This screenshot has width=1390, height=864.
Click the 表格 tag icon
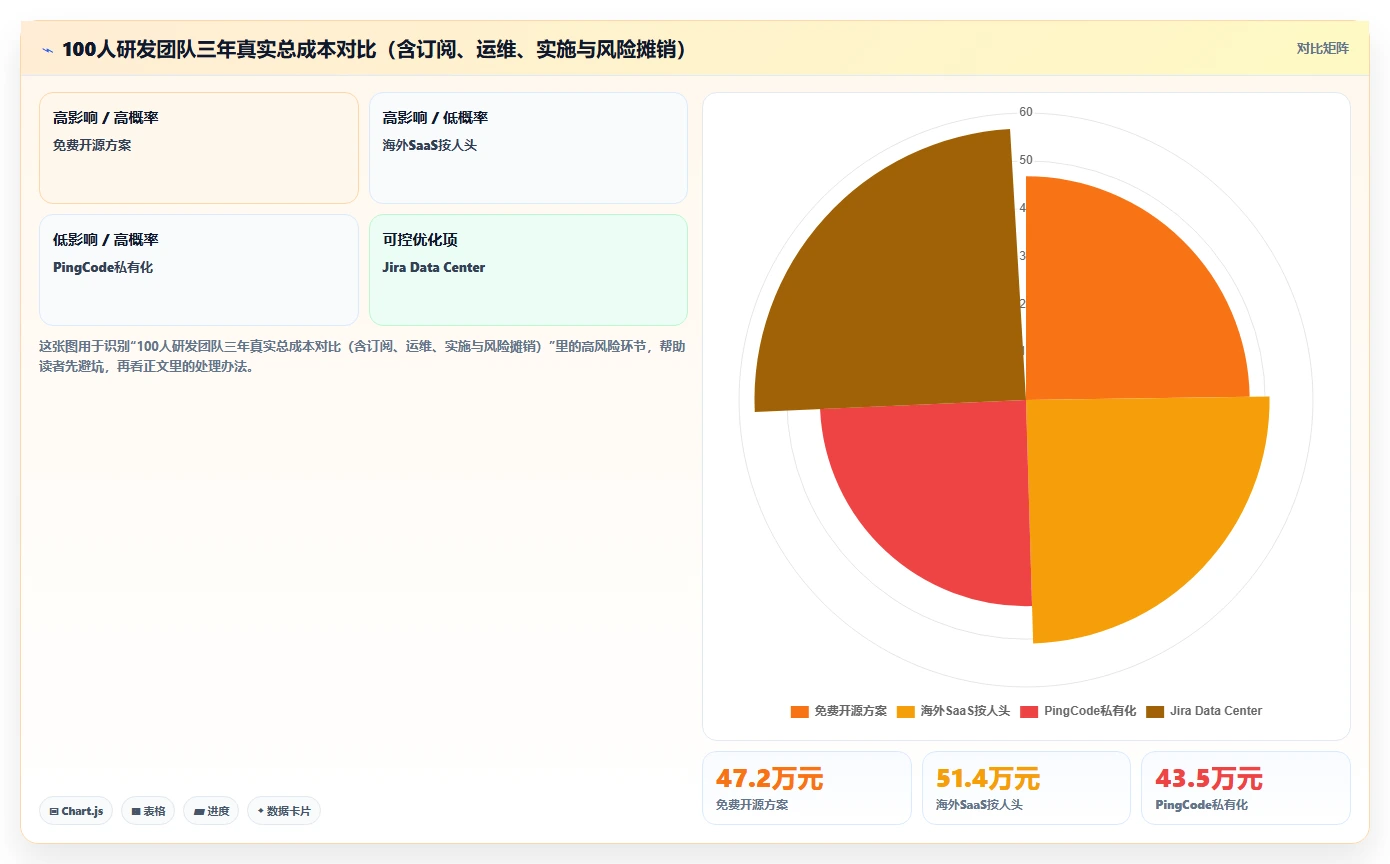tap(136, 811)
